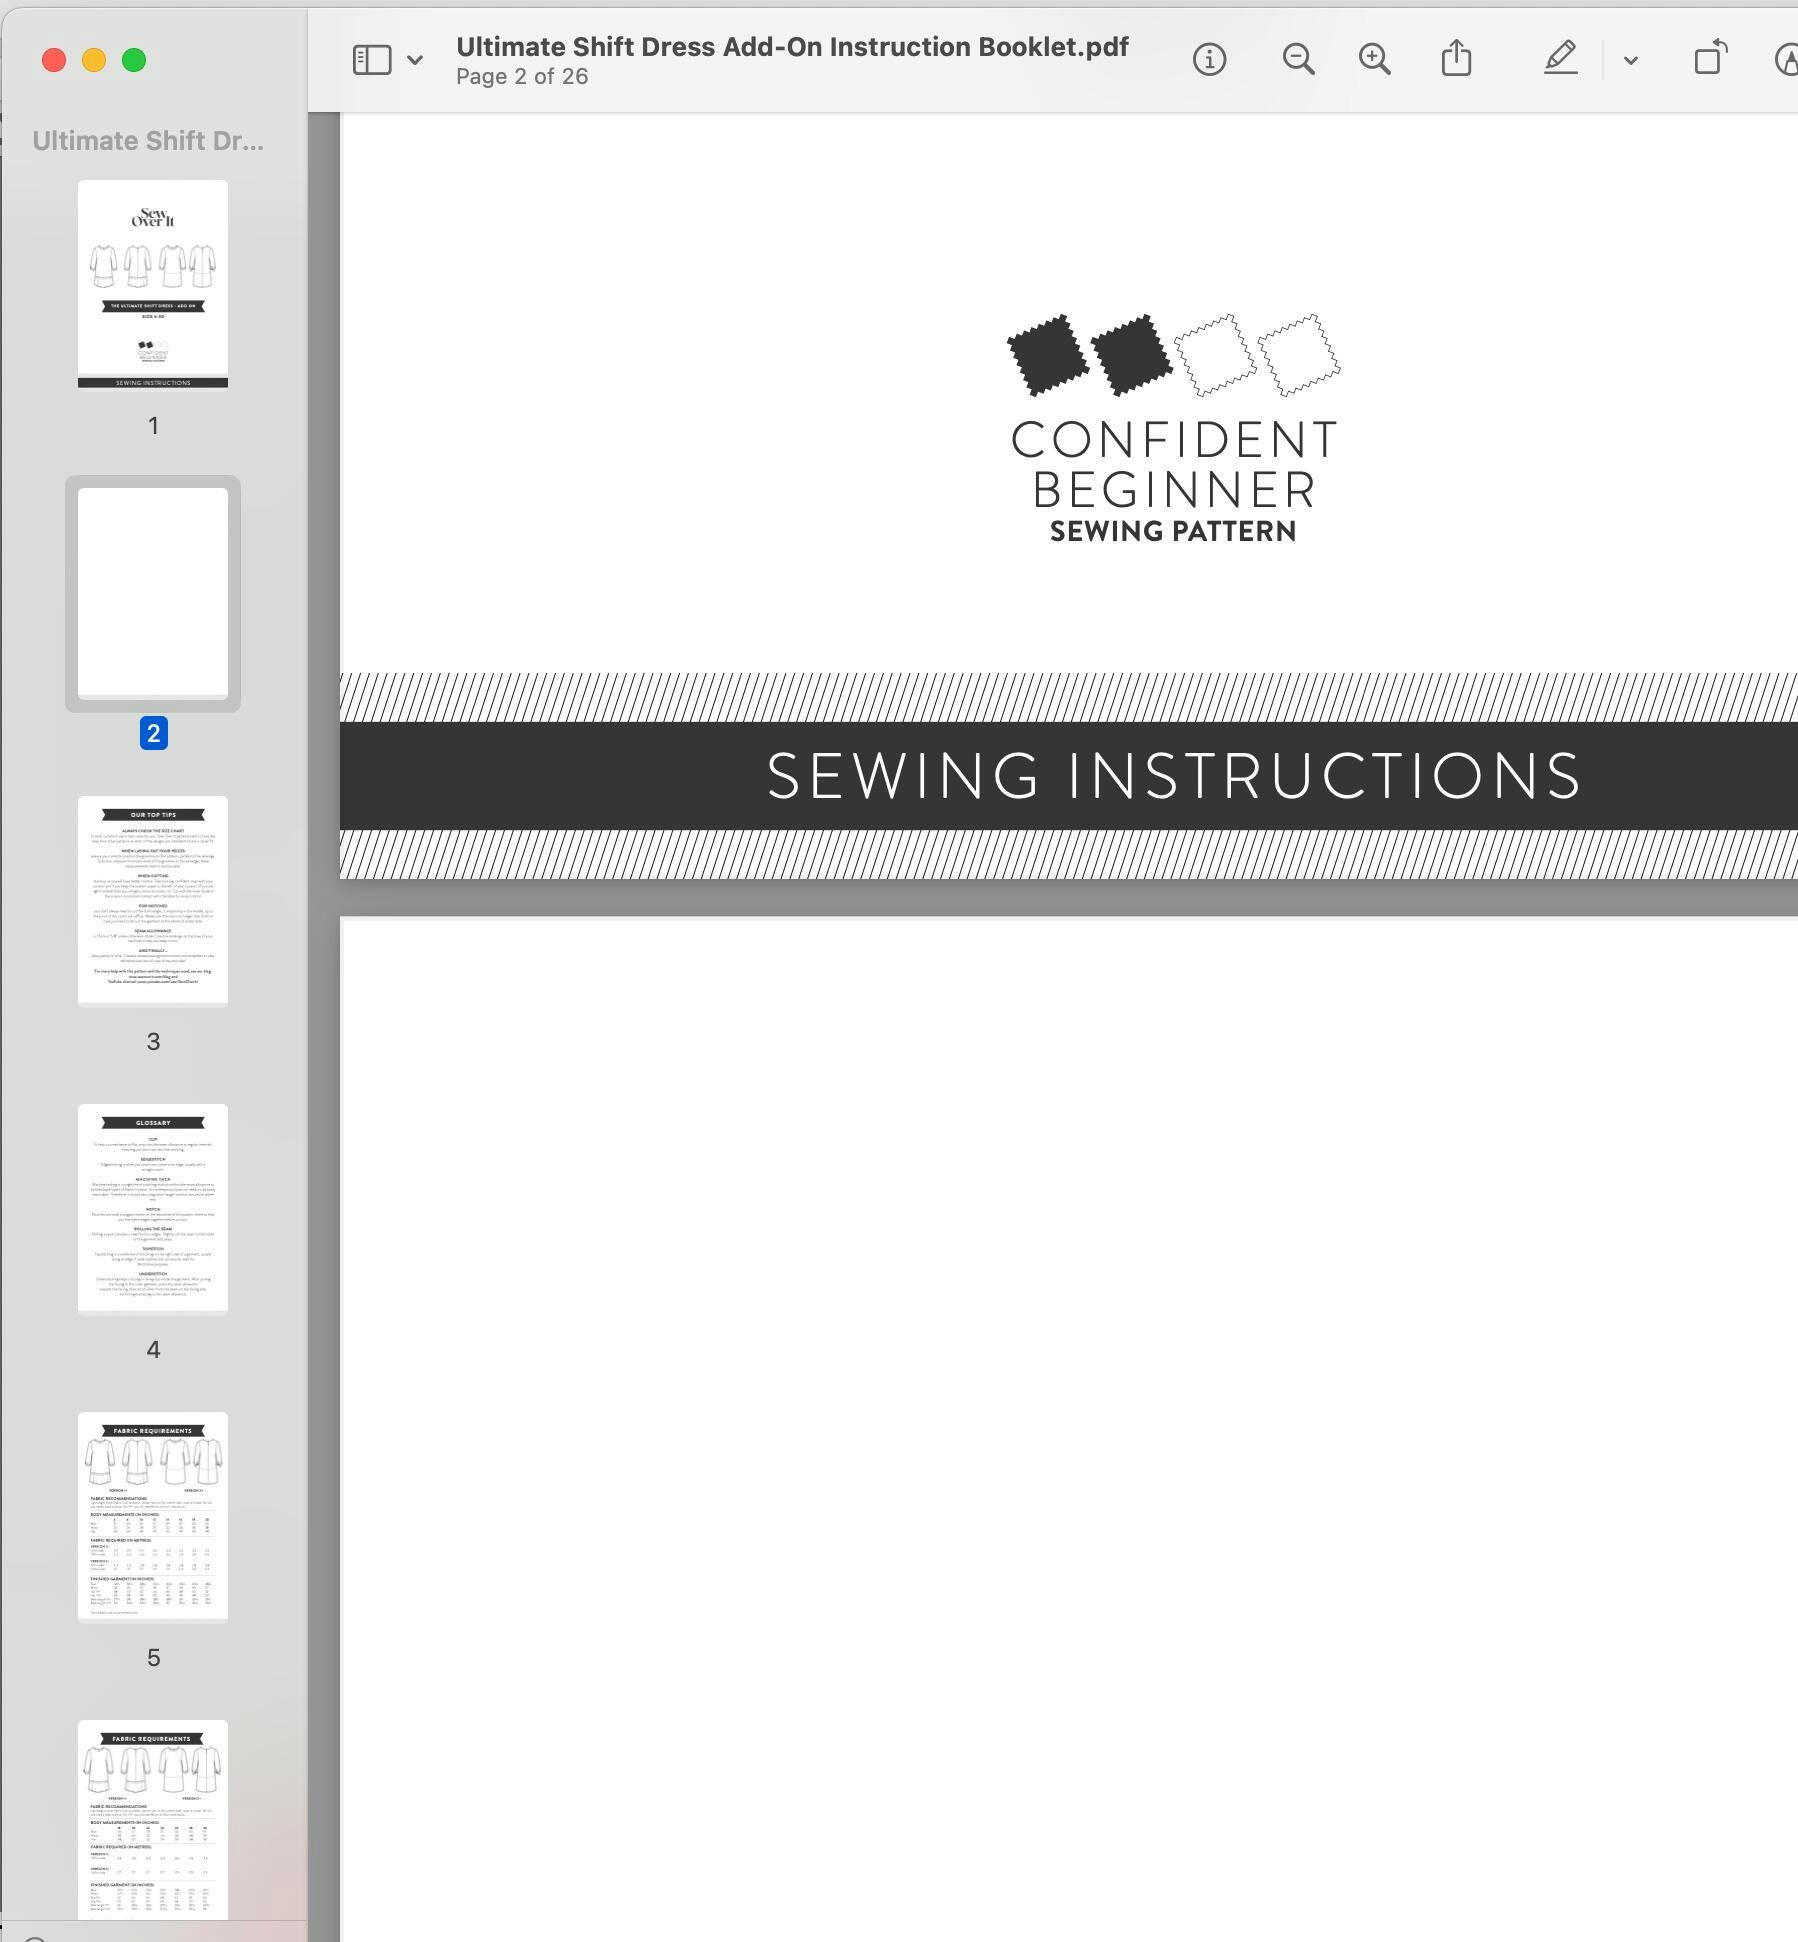Click the Sewing Instructions banner on page
This screenshot has width=1798, height=1942.
click(x=1172, y=776)
